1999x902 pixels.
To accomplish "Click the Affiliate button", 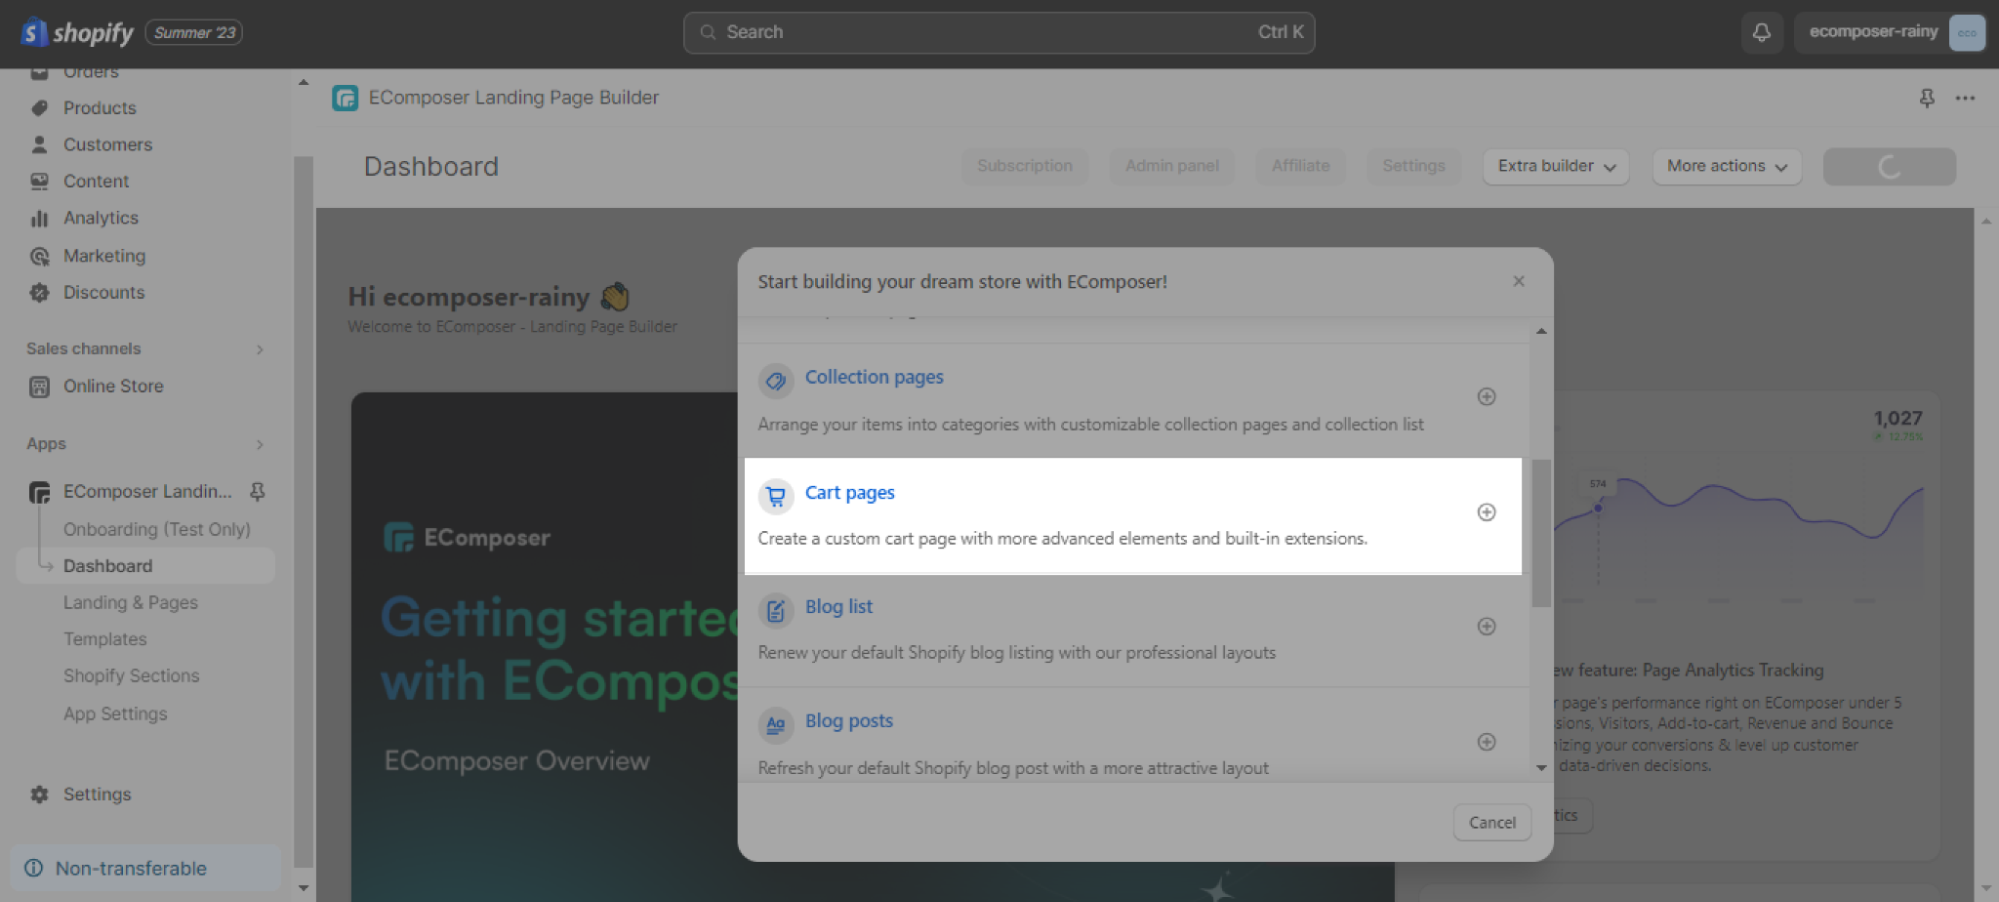I will click(x=1301, y=166).
